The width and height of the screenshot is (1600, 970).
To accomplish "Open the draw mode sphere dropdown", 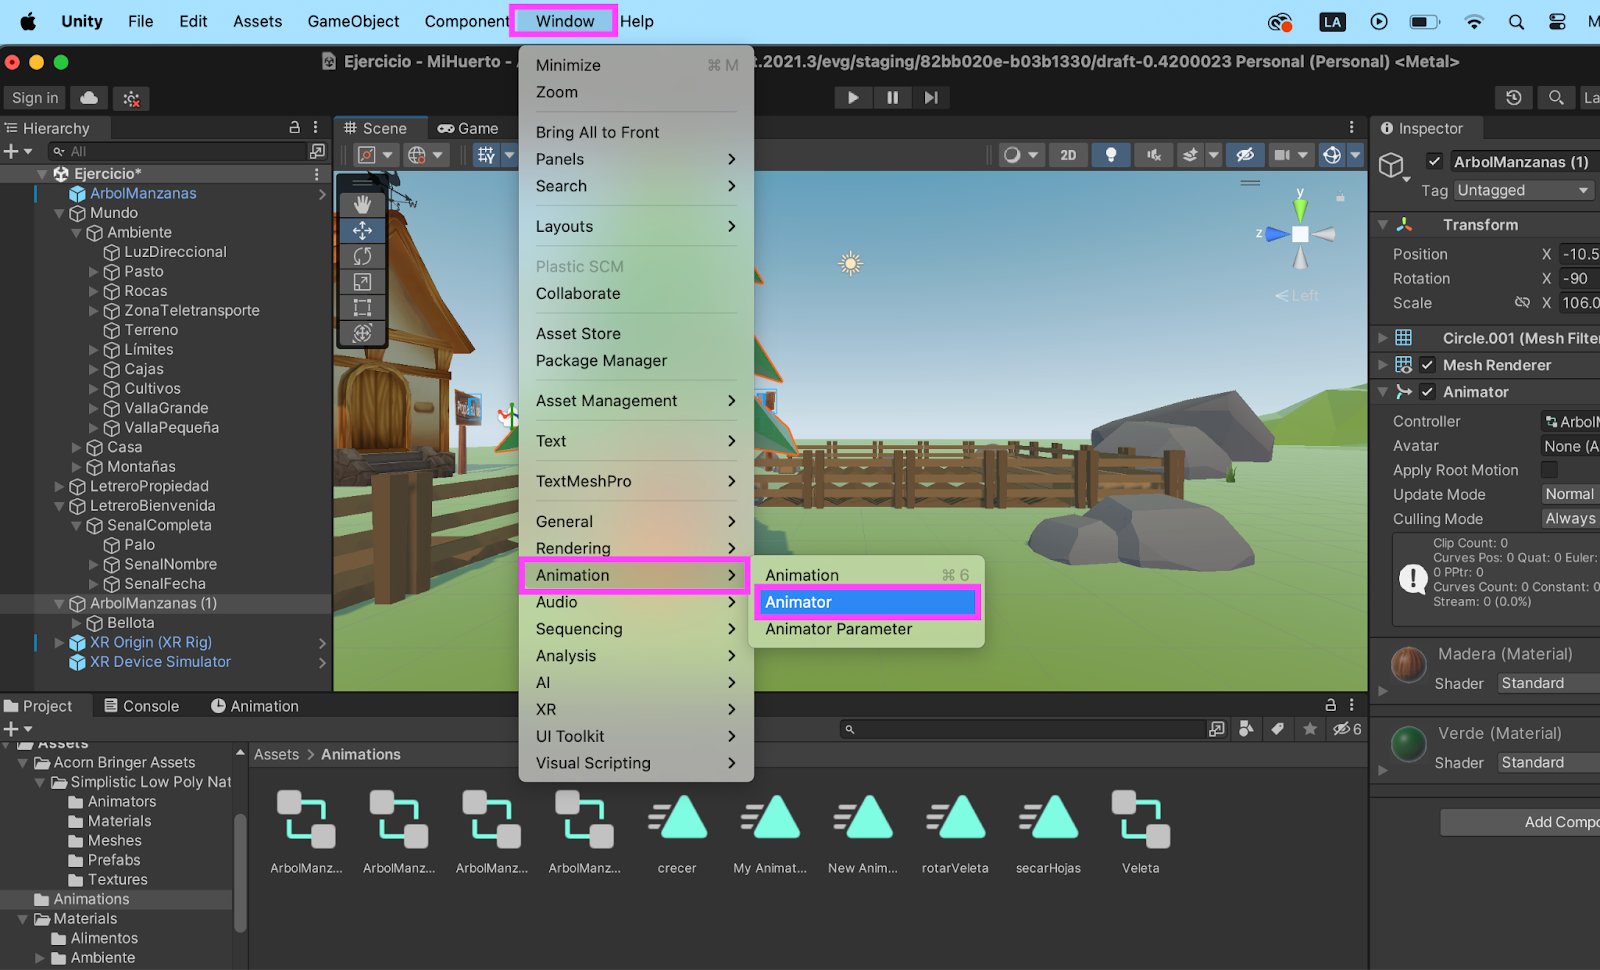I will tap(1021, 155).
